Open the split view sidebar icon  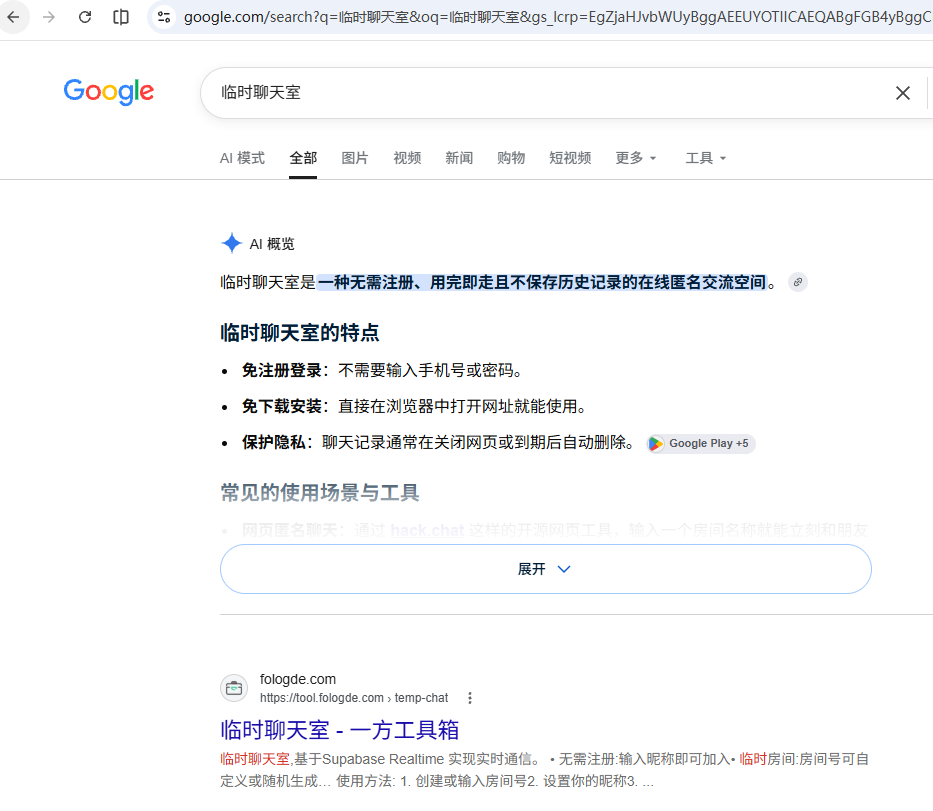121,17
